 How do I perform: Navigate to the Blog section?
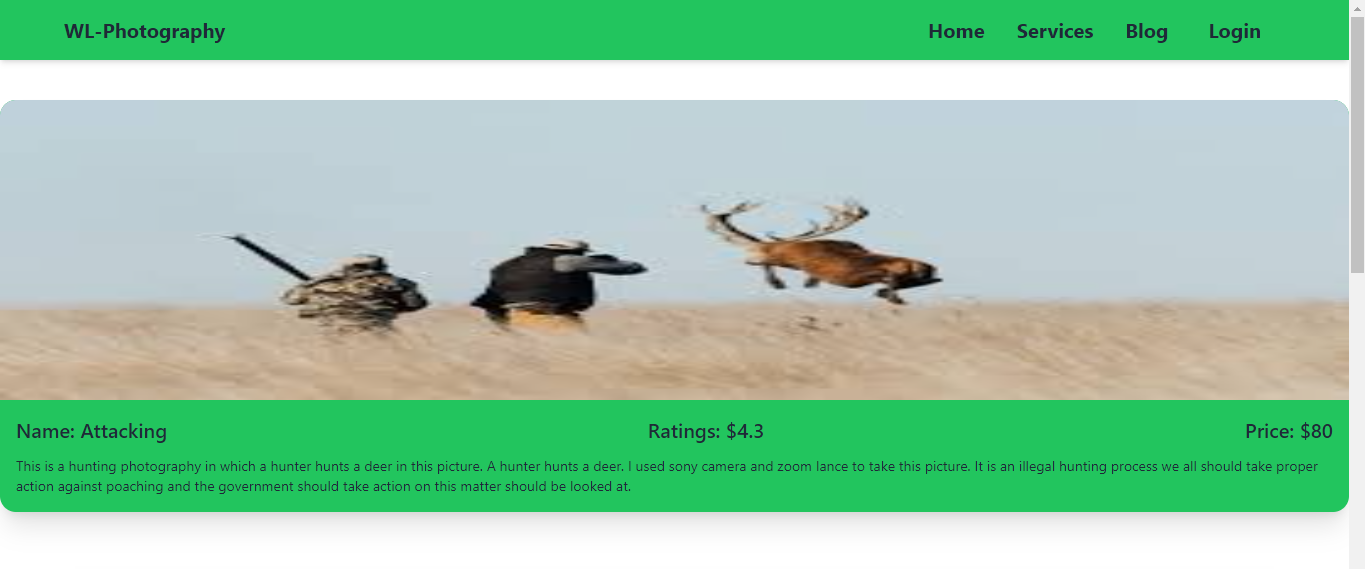1146,31
